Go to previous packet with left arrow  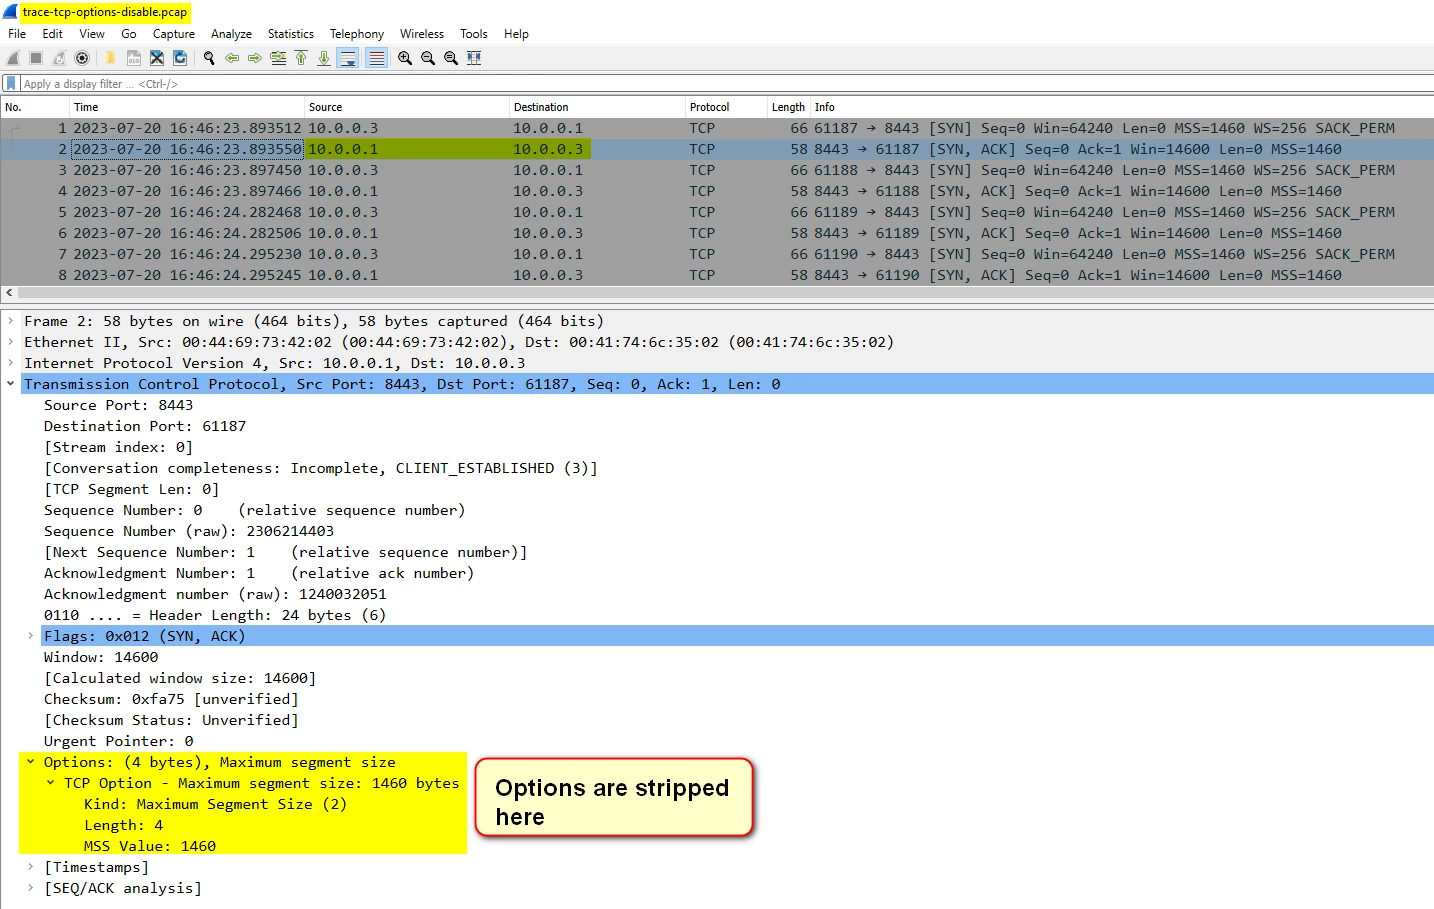(232, 58)
